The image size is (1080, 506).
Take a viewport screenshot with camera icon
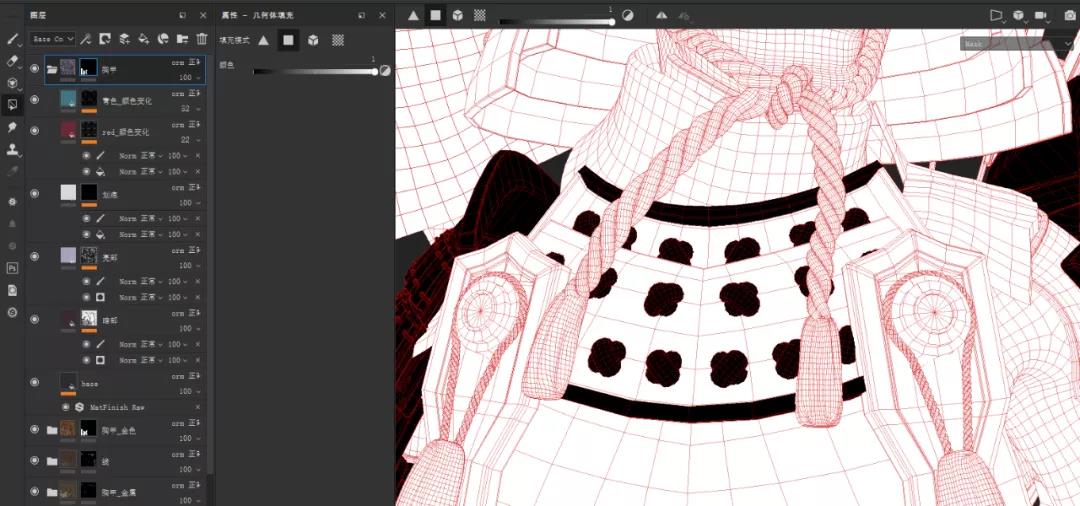click(x=1070, y=15)
